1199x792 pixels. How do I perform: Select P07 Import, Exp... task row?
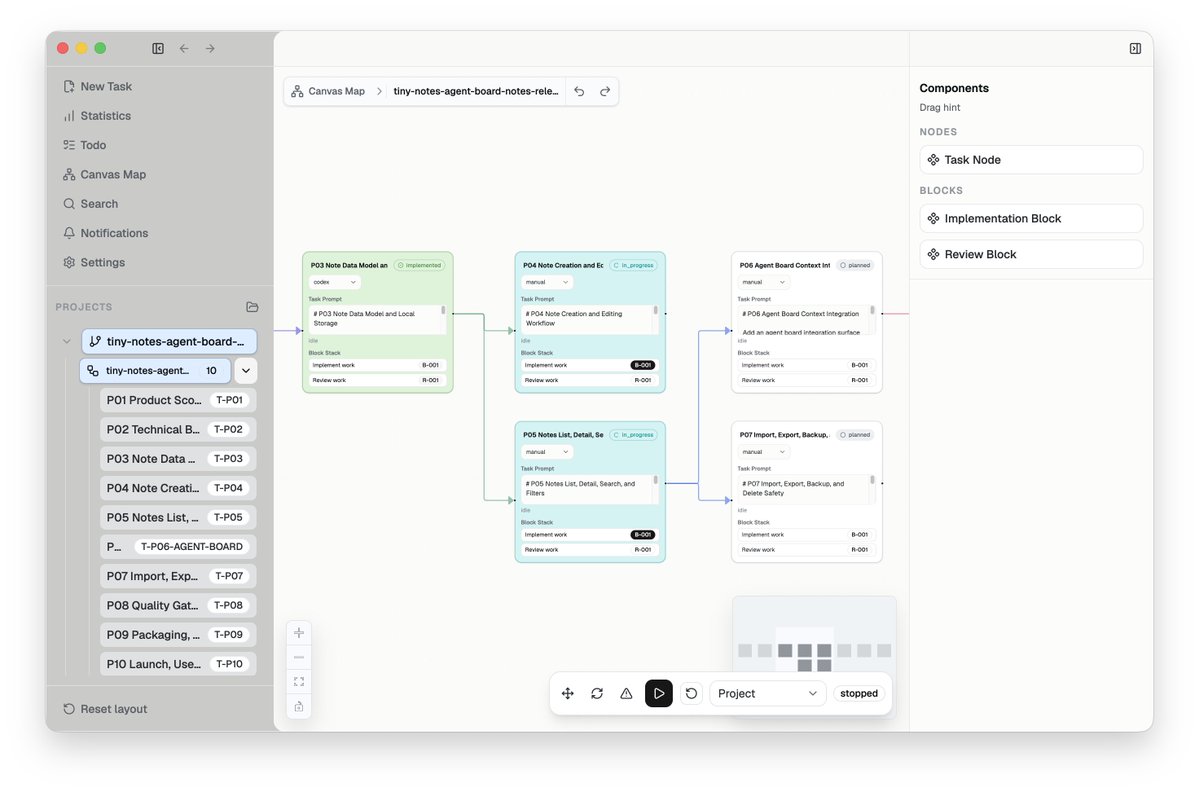click(x=178, y=576)
